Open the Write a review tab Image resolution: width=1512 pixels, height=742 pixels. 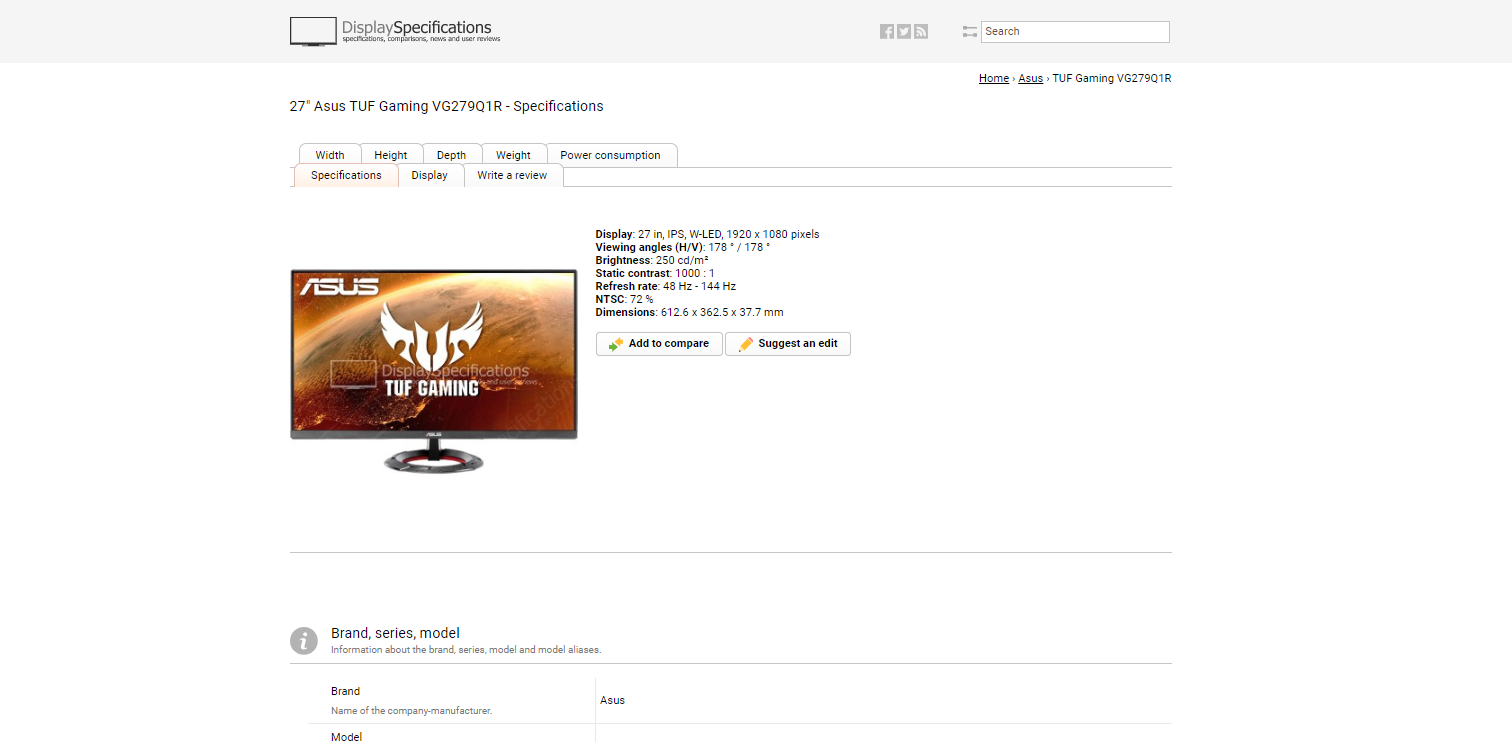pos(512,175)
